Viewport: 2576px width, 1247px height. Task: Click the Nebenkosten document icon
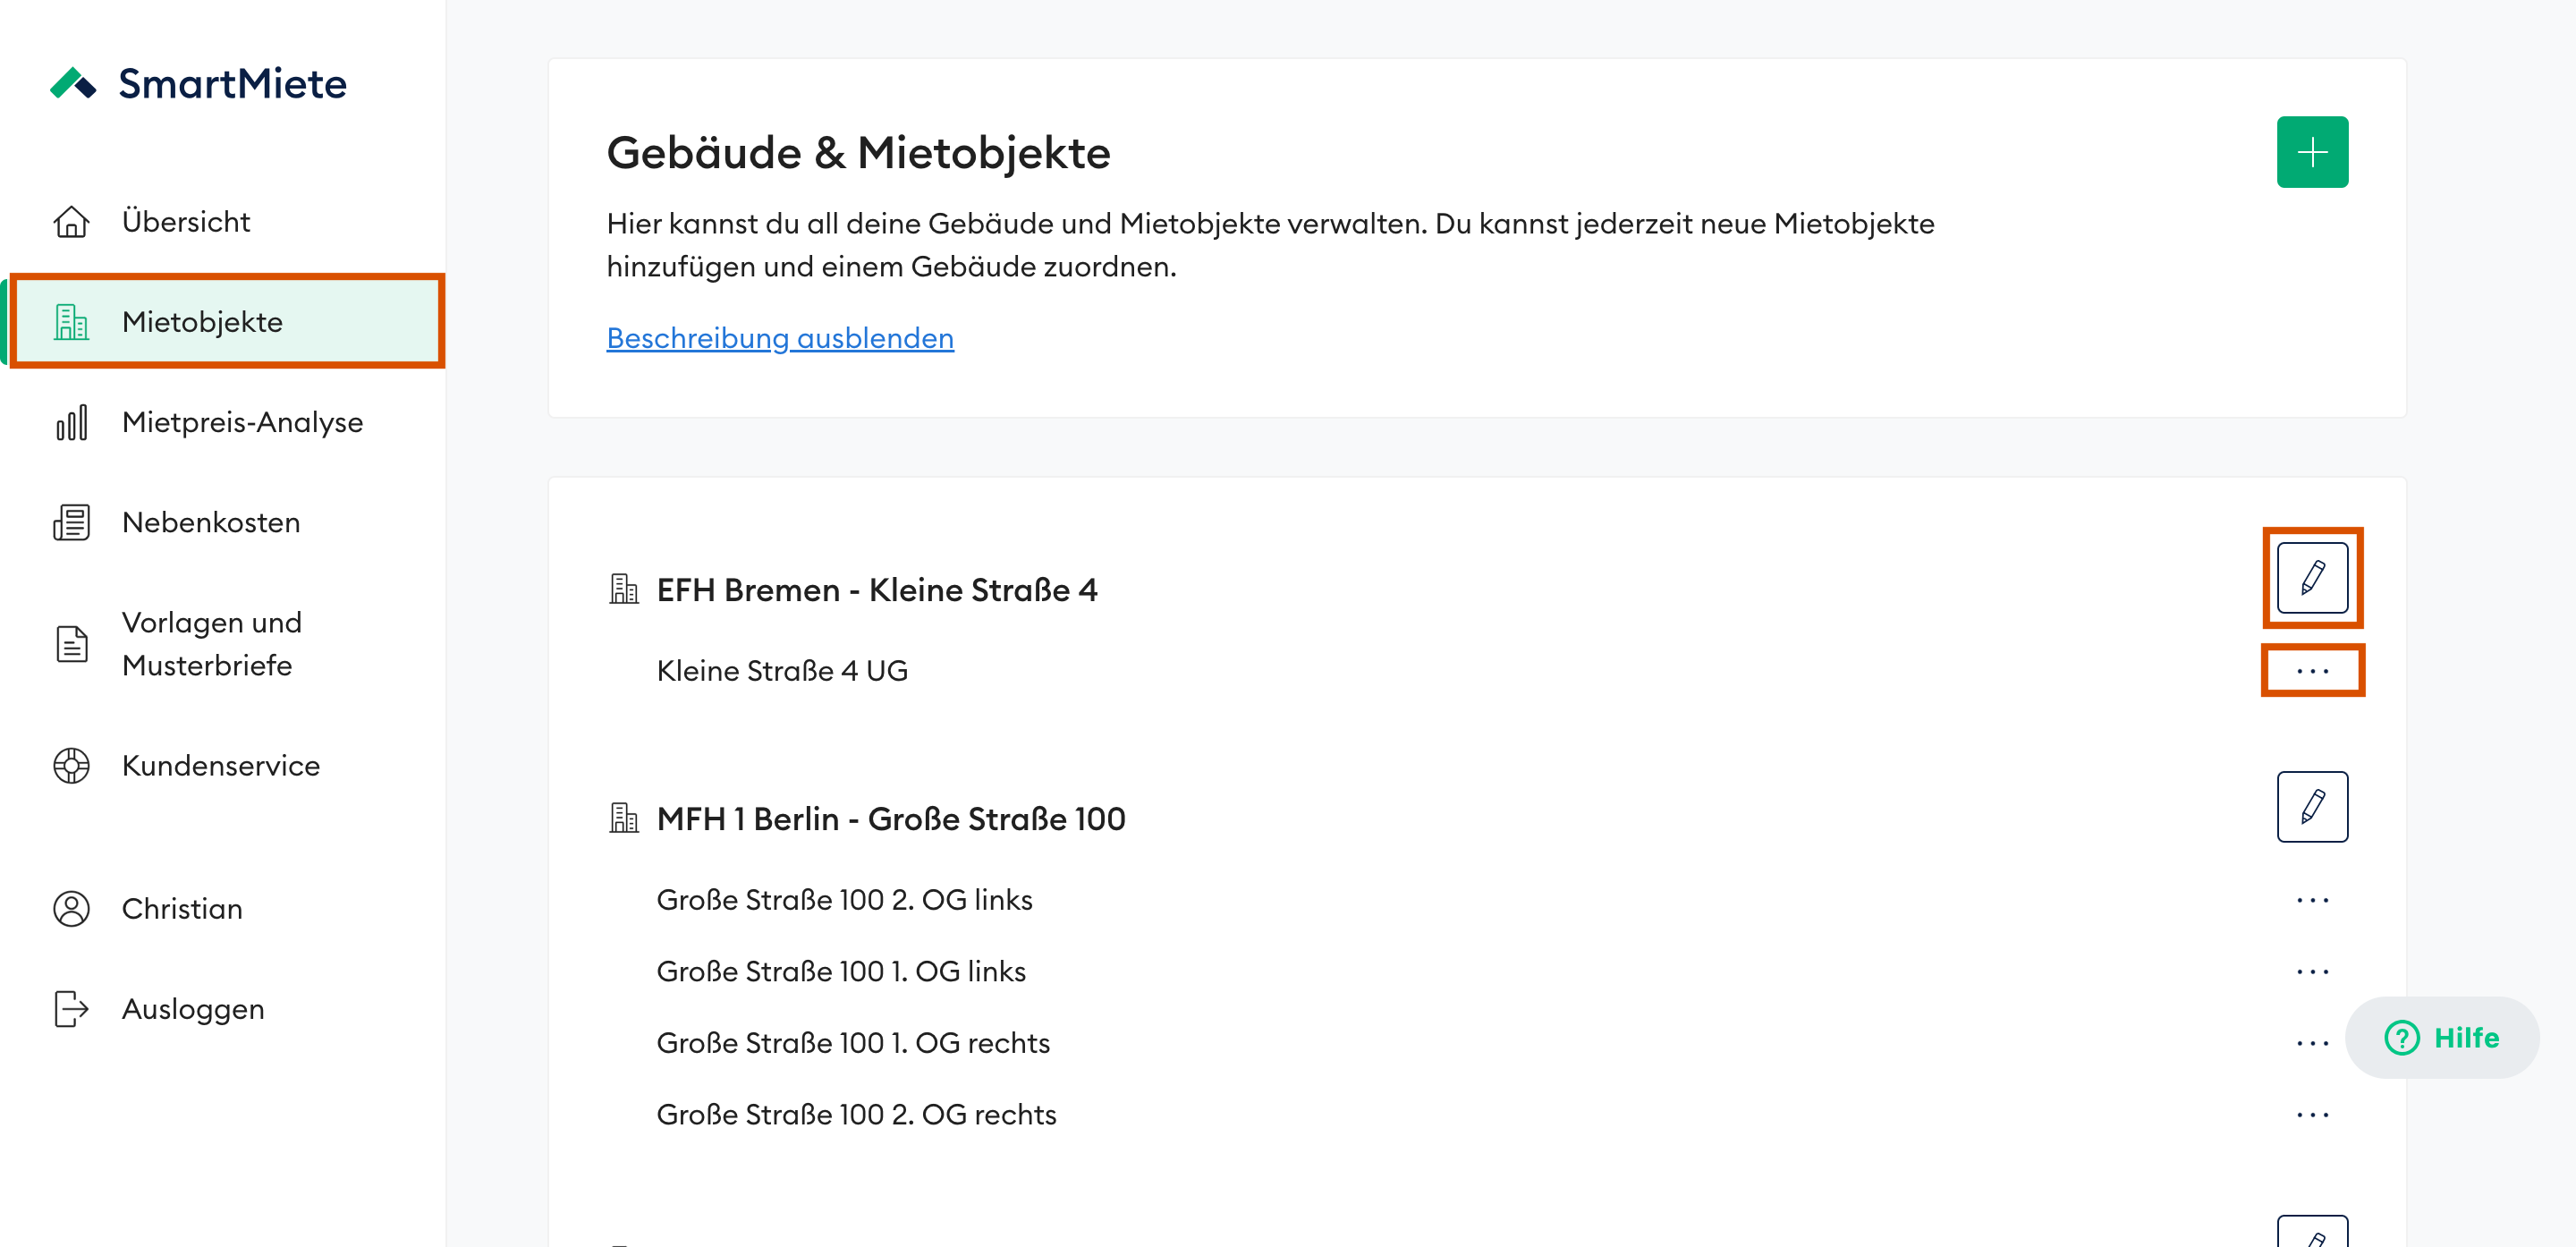click(x=70, y=521)
